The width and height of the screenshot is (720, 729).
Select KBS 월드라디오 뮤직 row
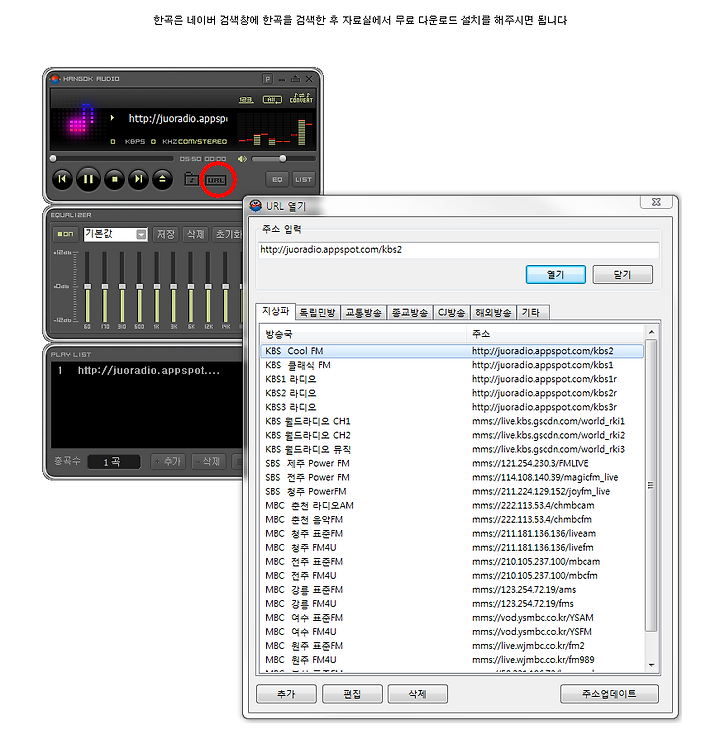coord(452,449)
